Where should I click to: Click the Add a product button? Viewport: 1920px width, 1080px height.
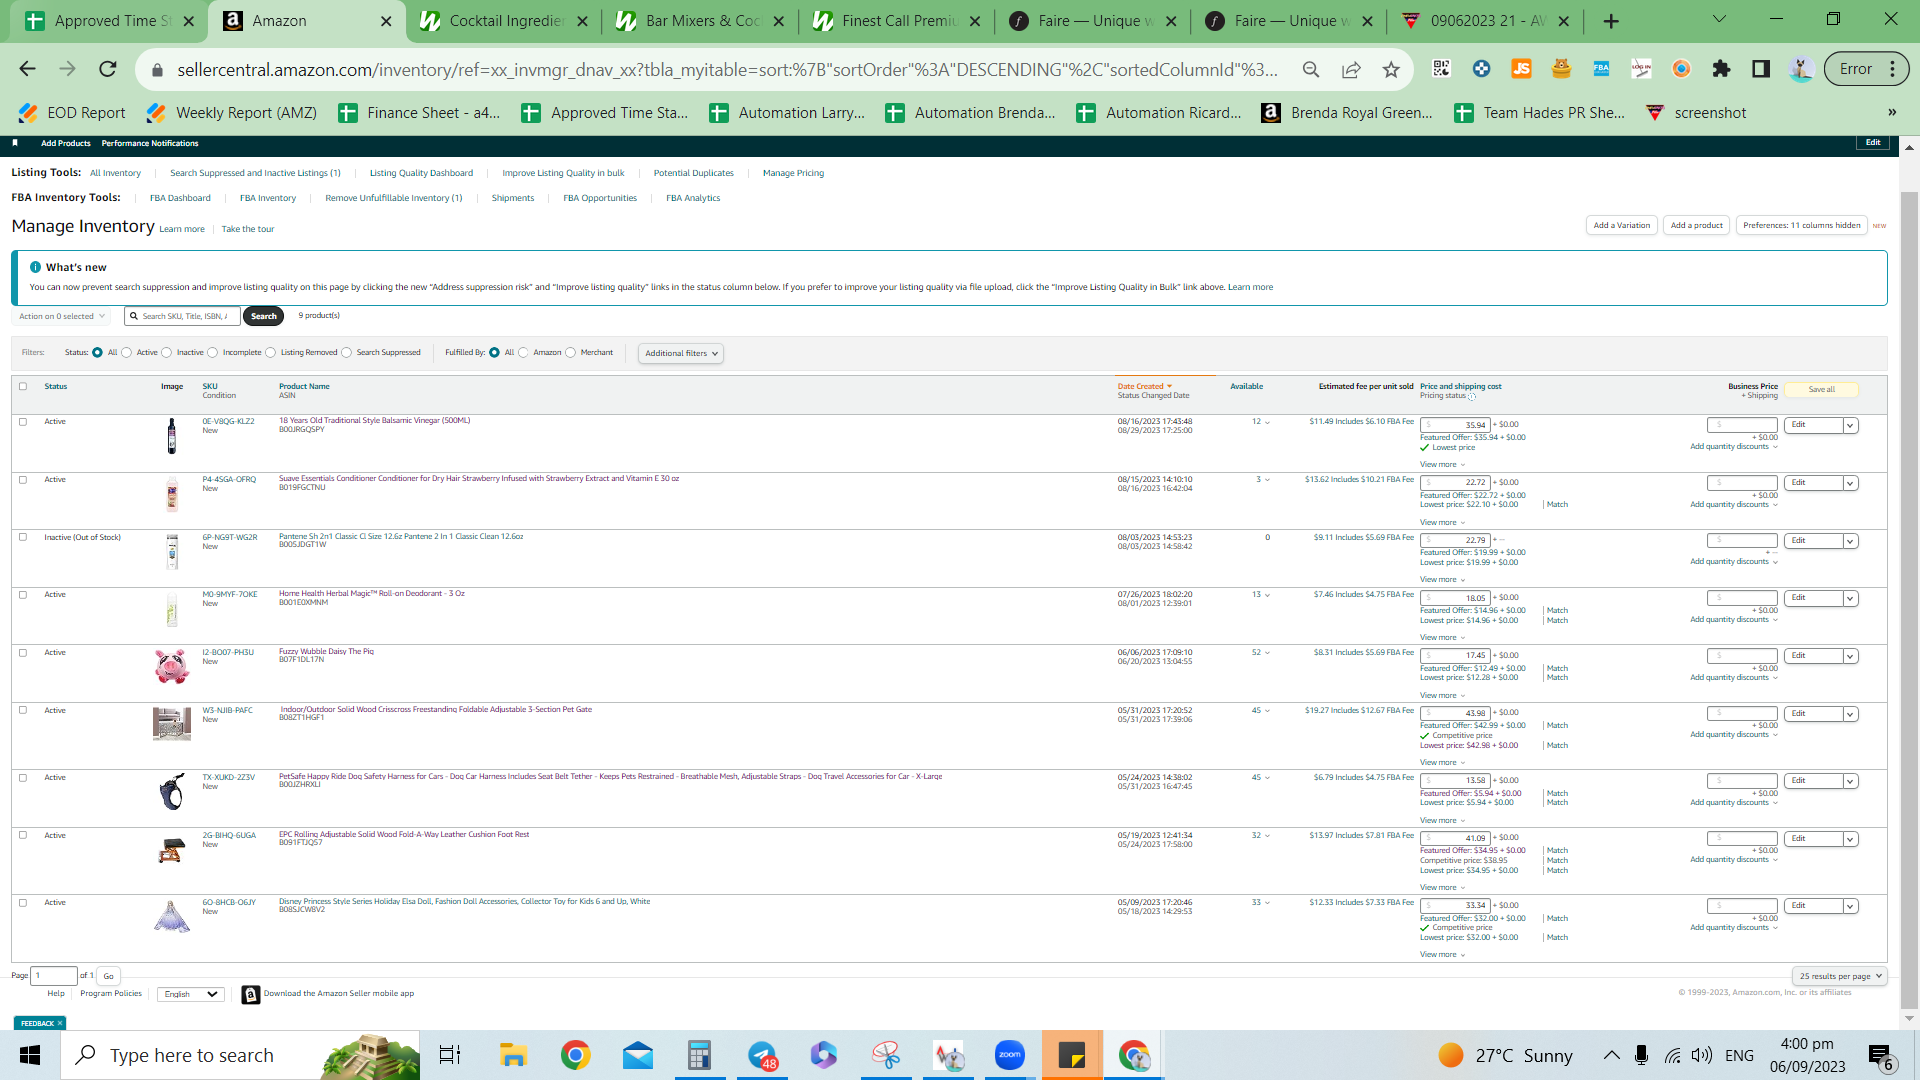[1697, 225]
